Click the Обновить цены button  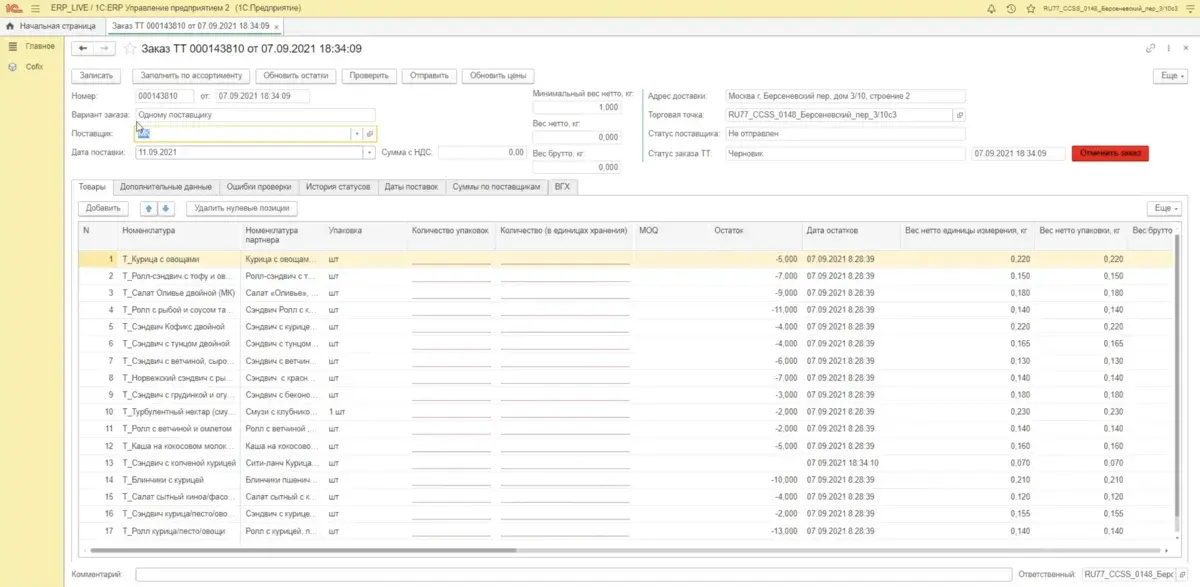[499, 75]
